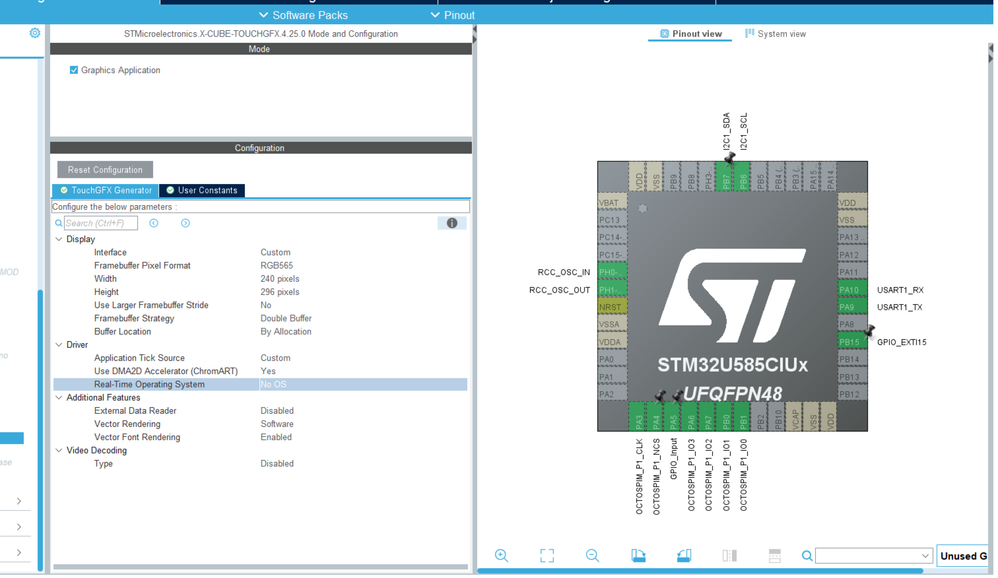Click the External Data Reader Disabled value
The width and height of the screenshot is (998, 578).
tap(277, 411)
